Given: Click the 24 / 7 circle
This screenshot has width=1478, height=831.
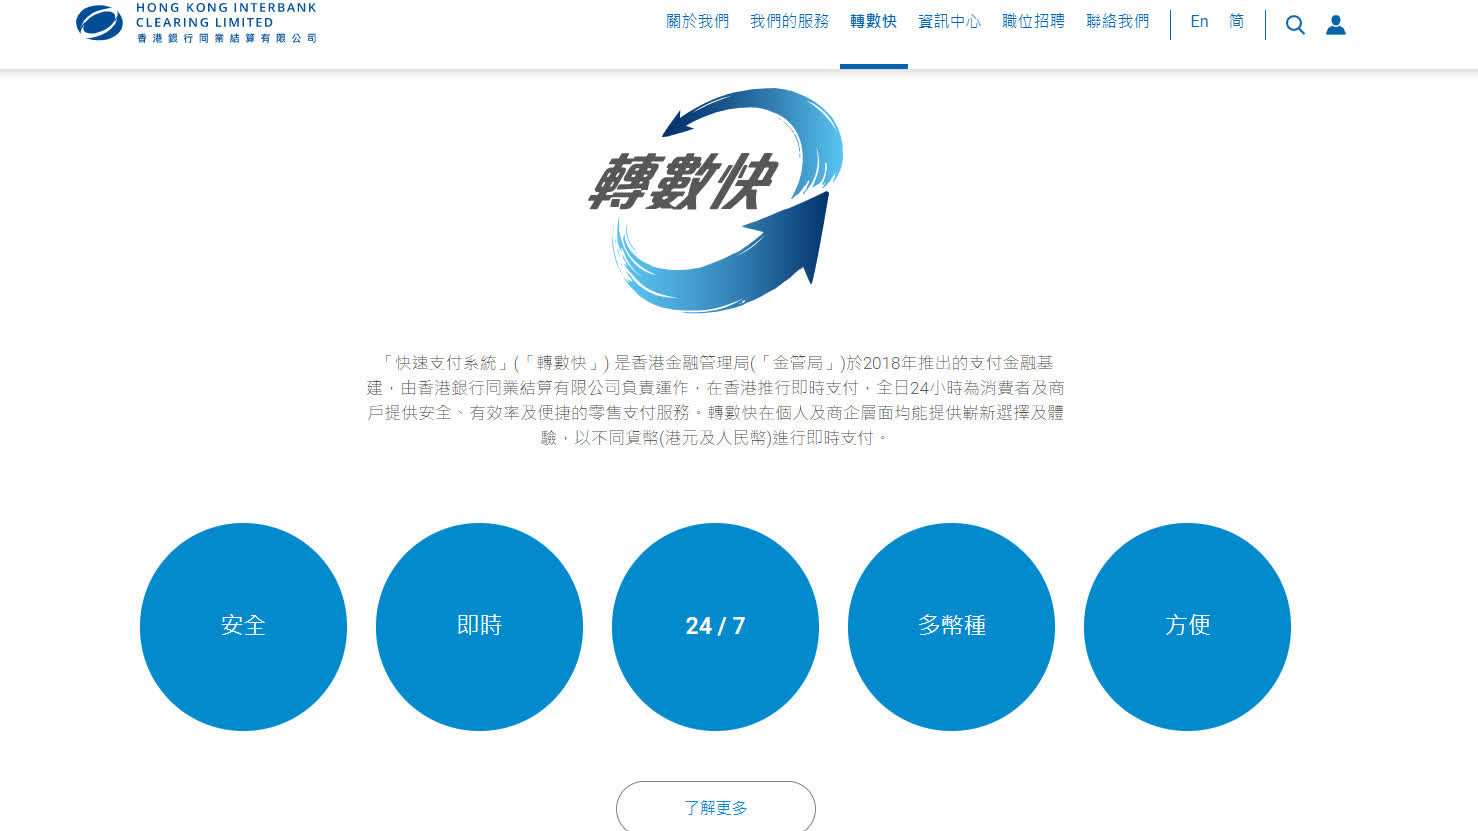Looking at the screenshot, I should pos(715,626).
